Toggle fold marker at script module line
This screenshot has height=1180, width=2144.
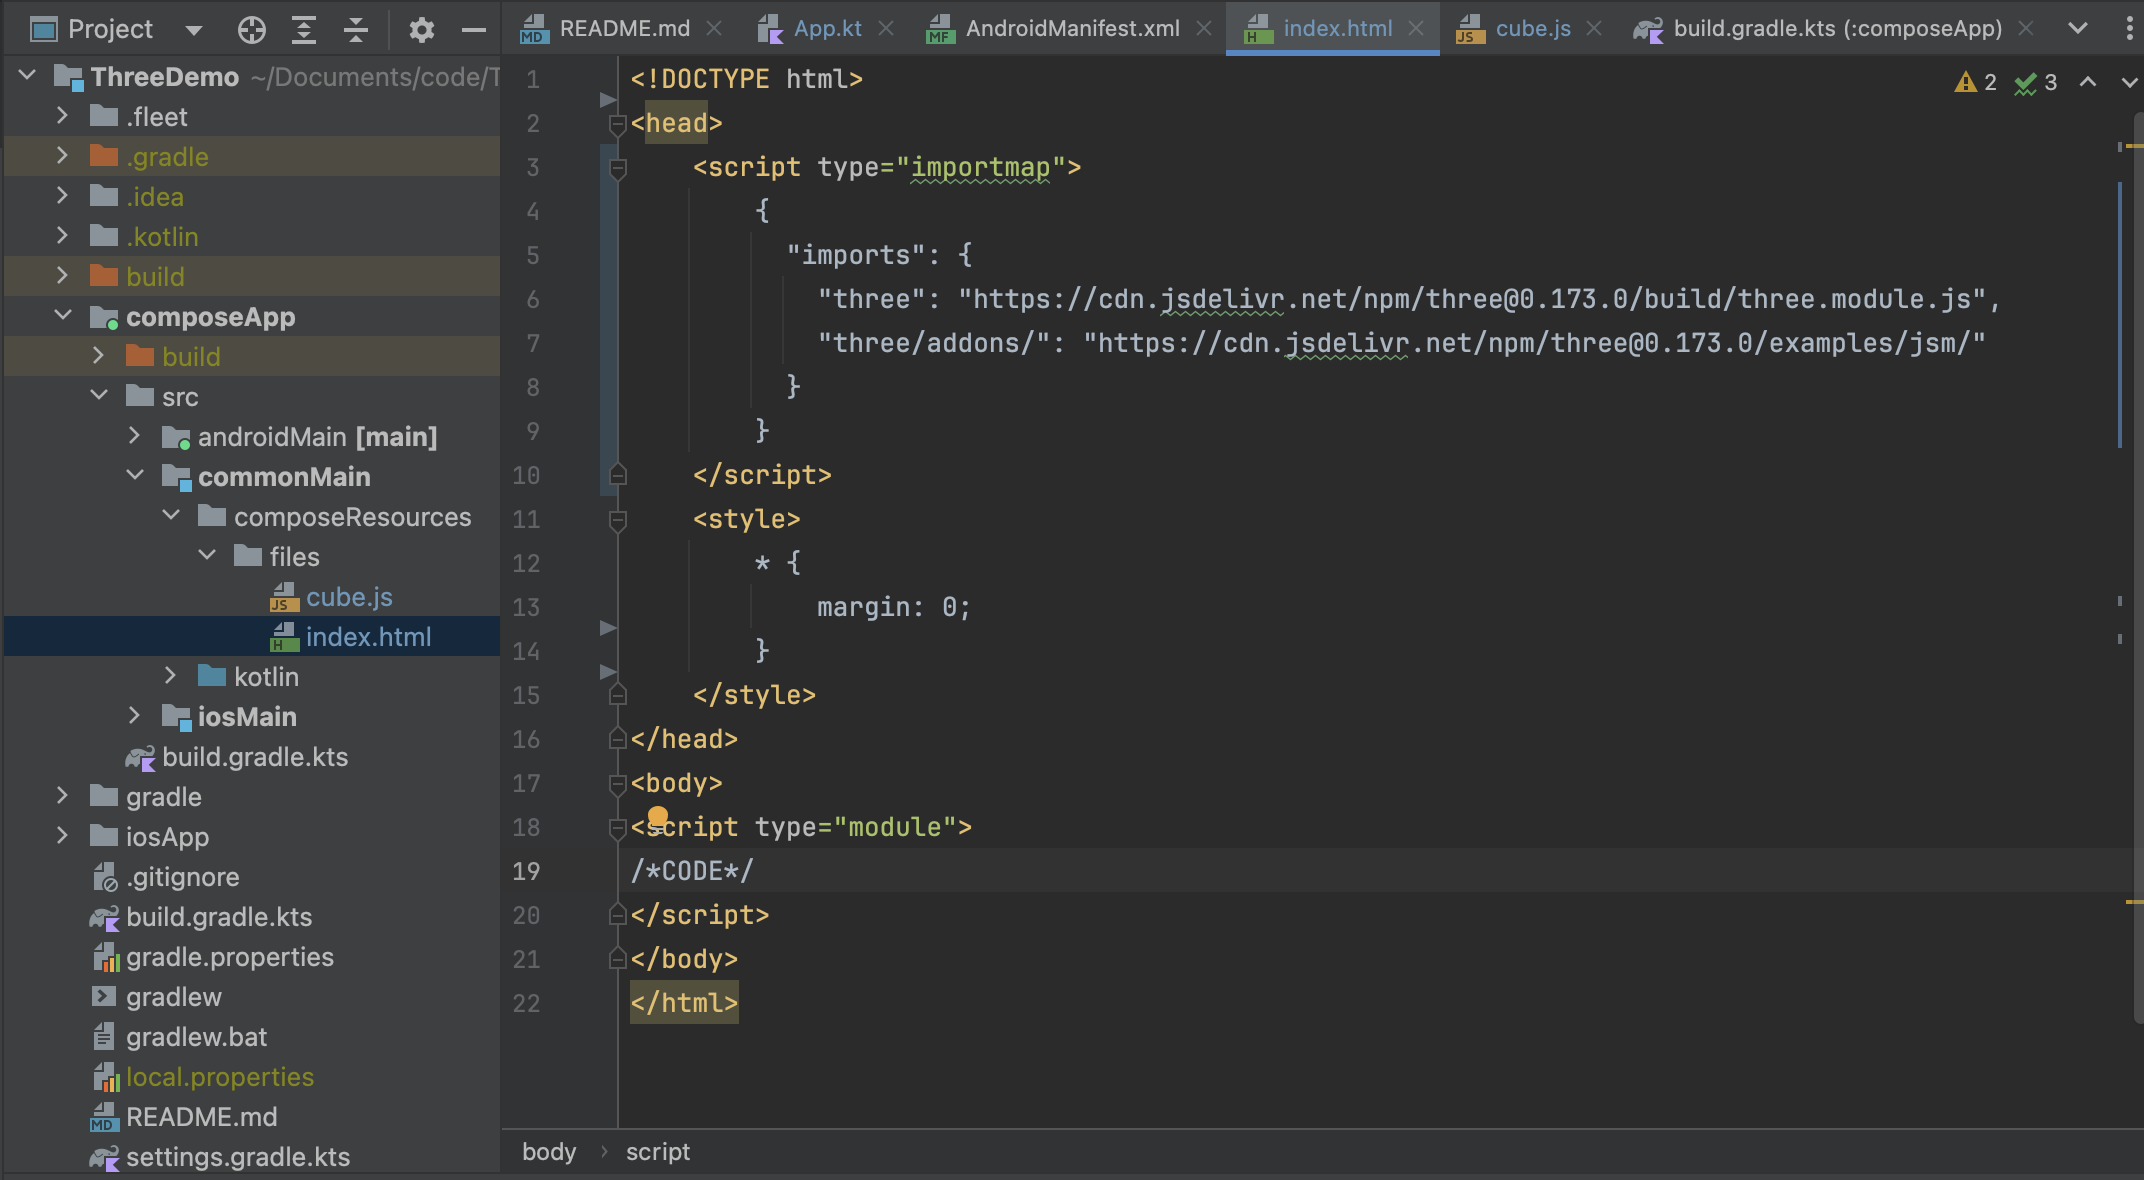(x=618, y=827)
